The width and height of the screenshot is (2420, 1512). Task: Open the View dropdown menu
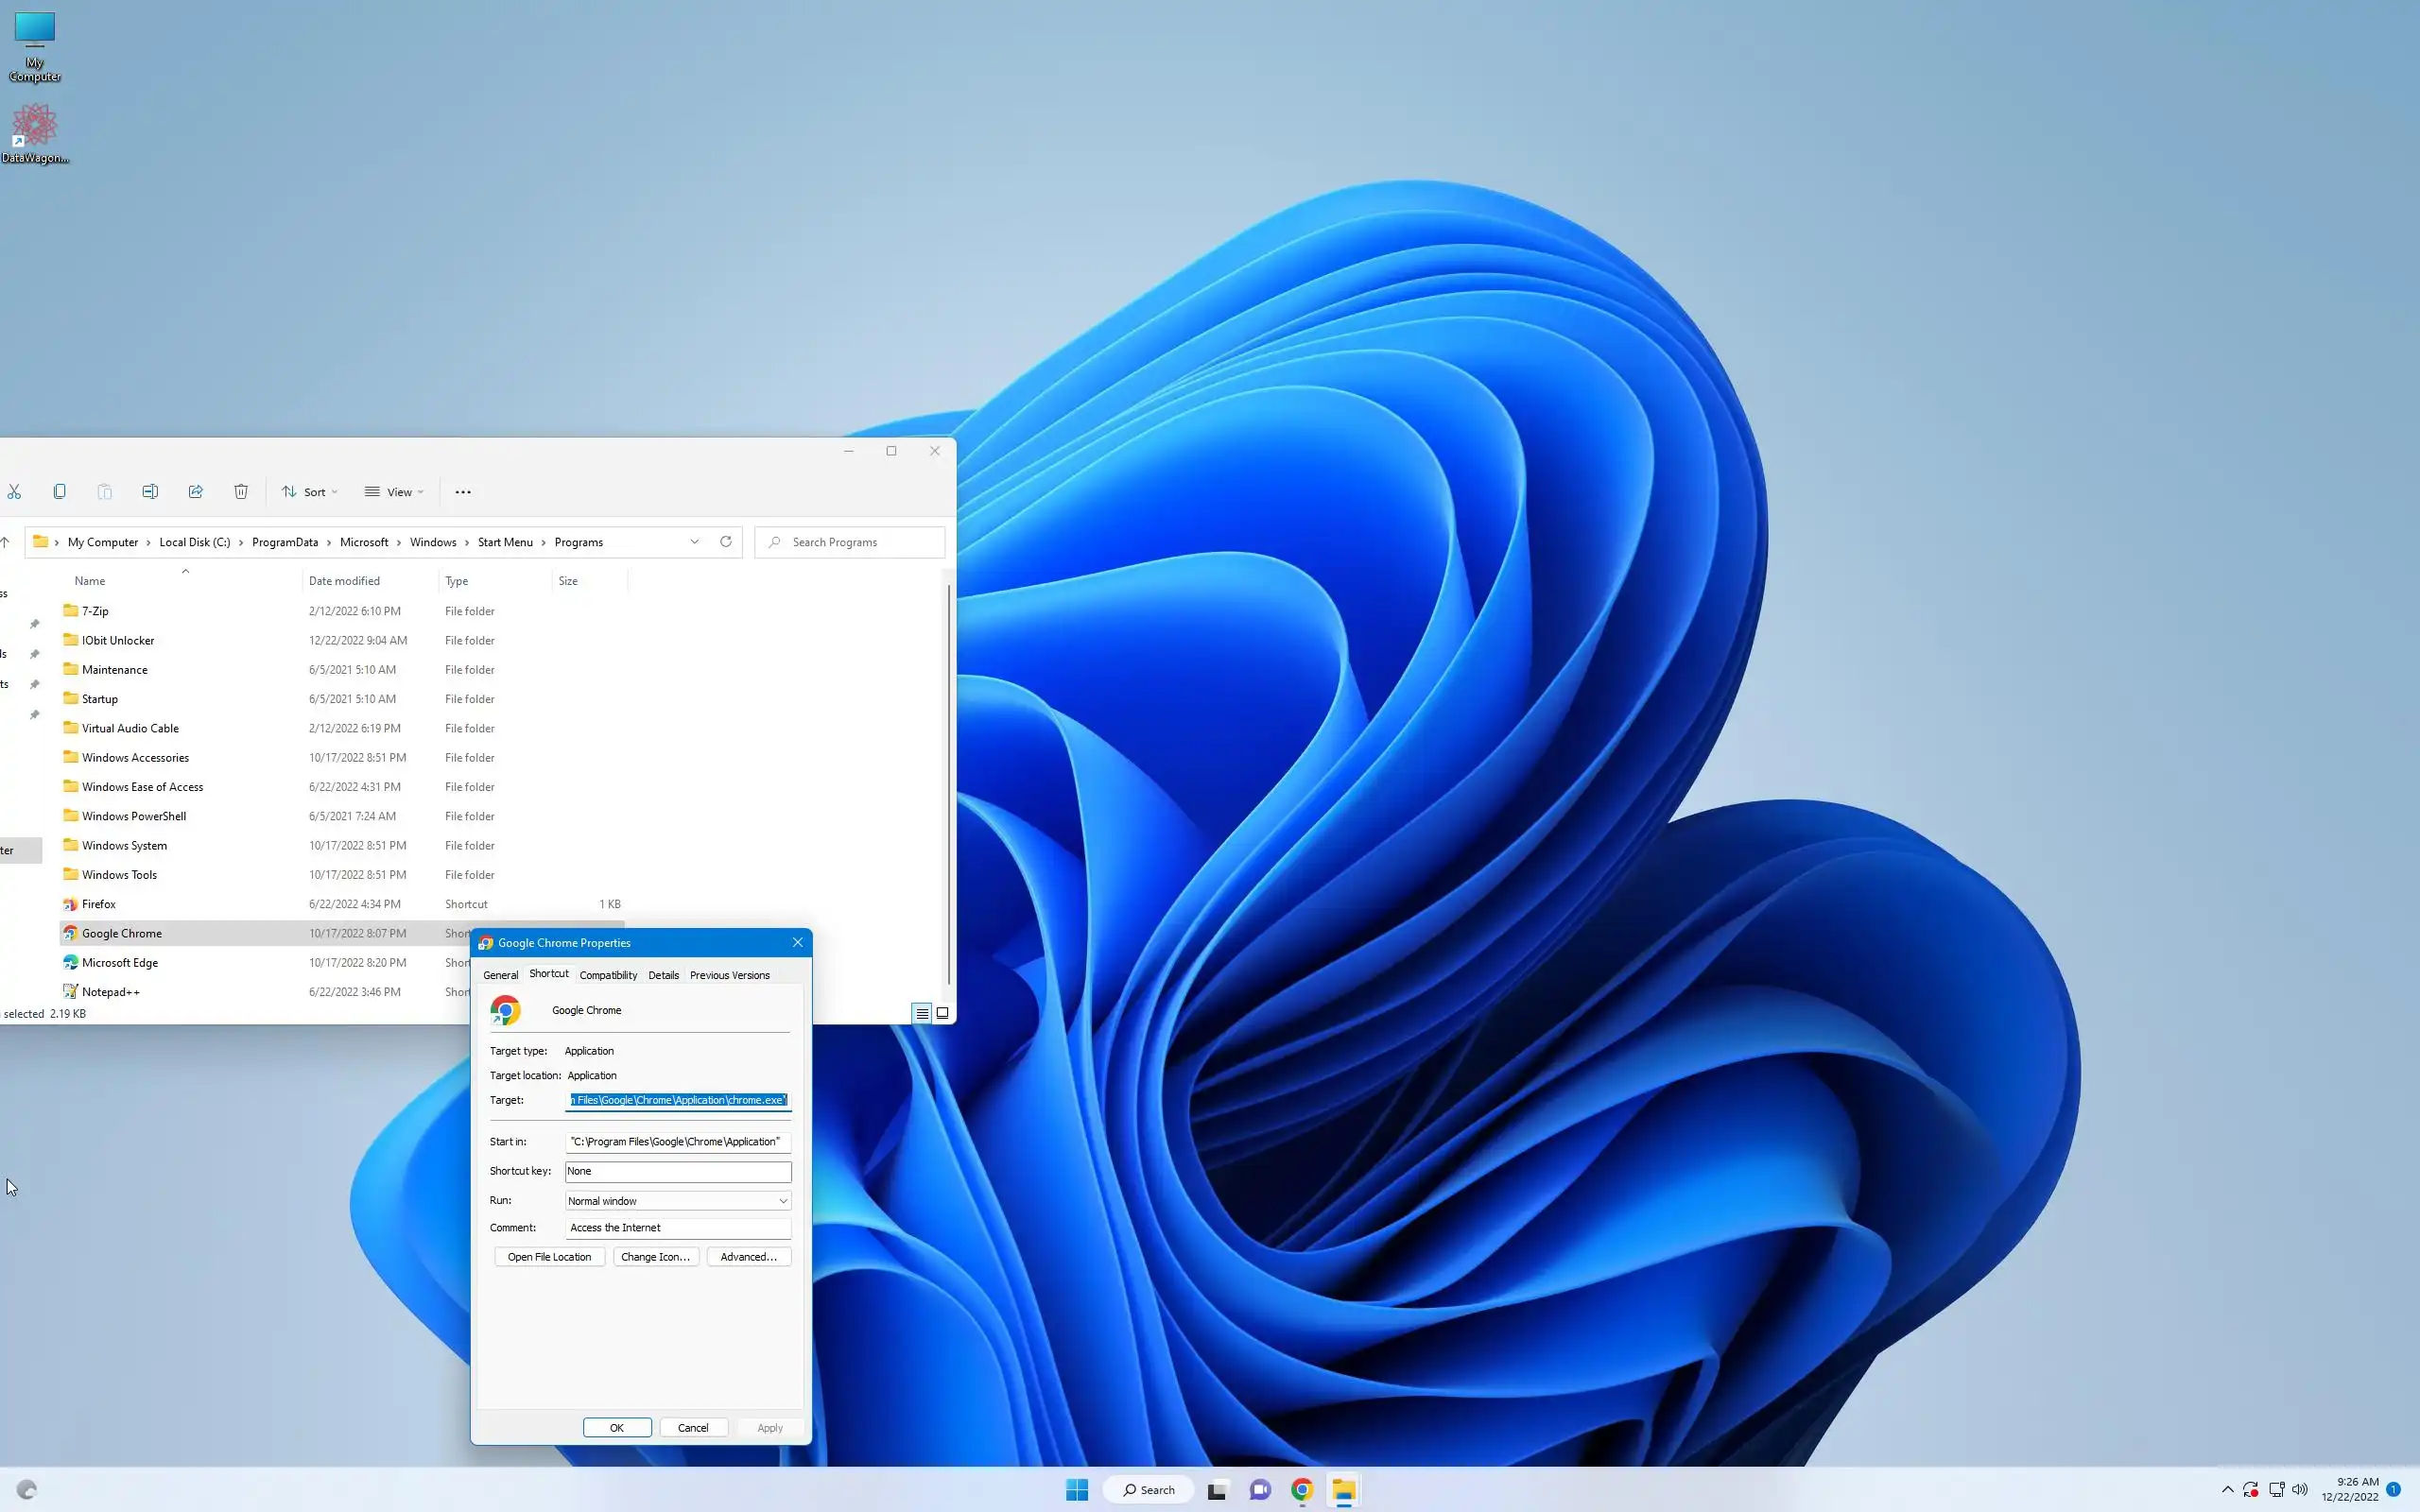click(x=394, y=492)
